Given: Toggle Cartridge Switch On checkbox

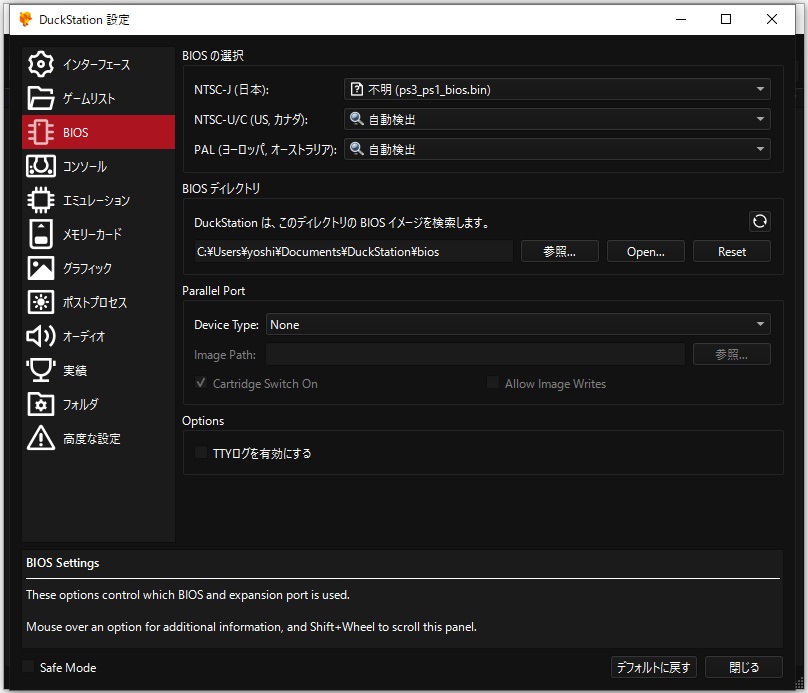Looking at the screenshot, I should 201,383.
